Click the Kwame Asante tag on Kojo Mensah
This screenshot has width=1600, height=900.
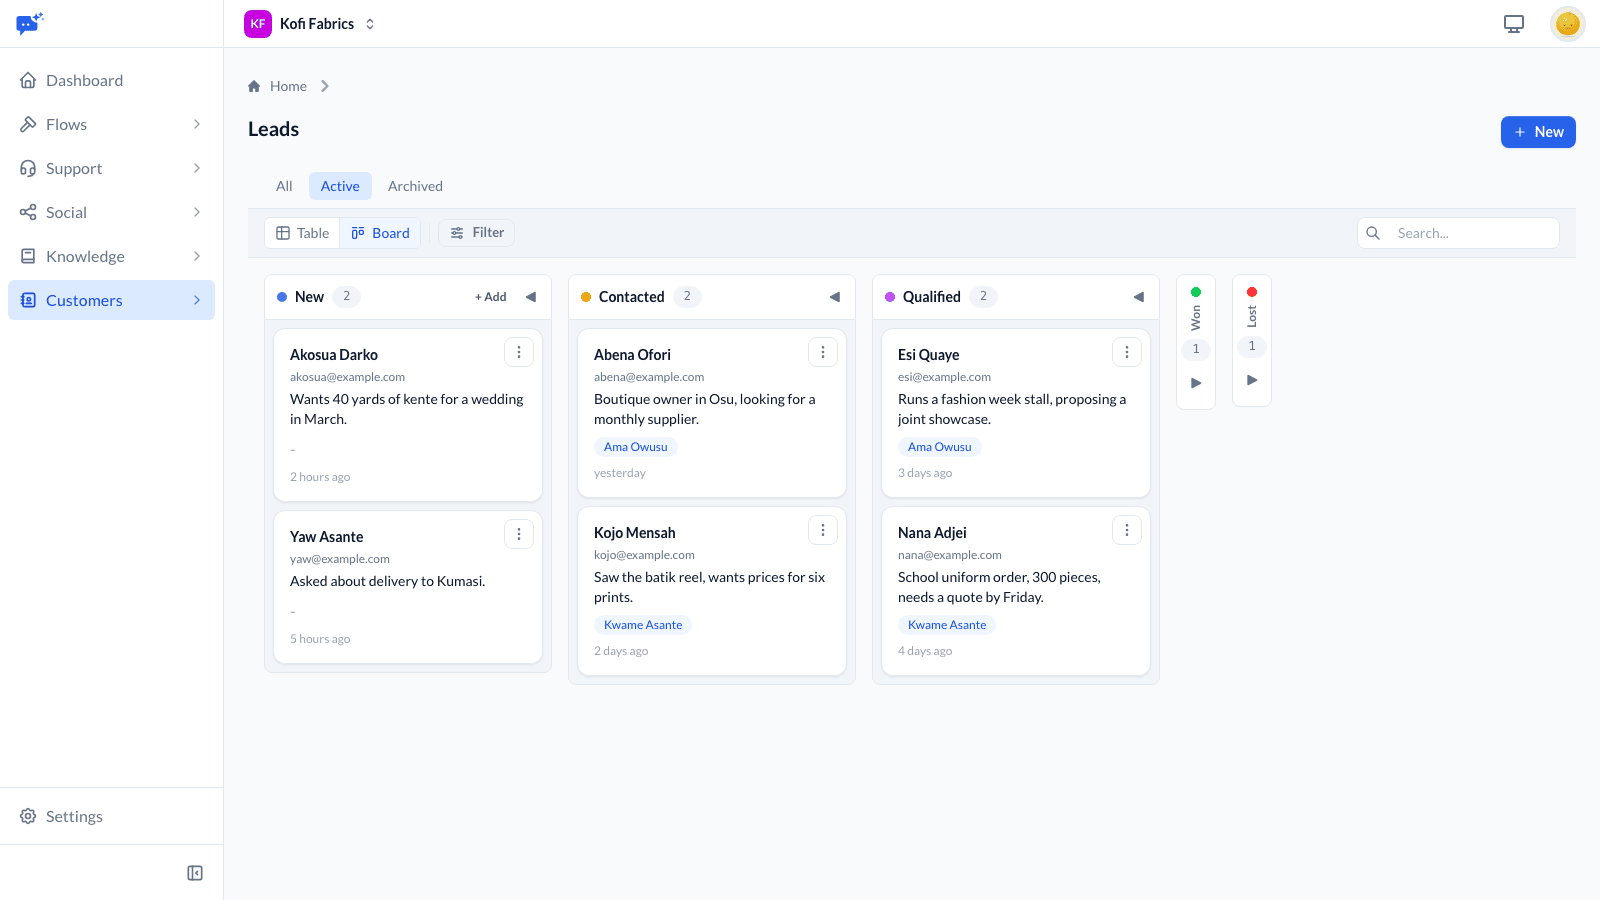643,625
